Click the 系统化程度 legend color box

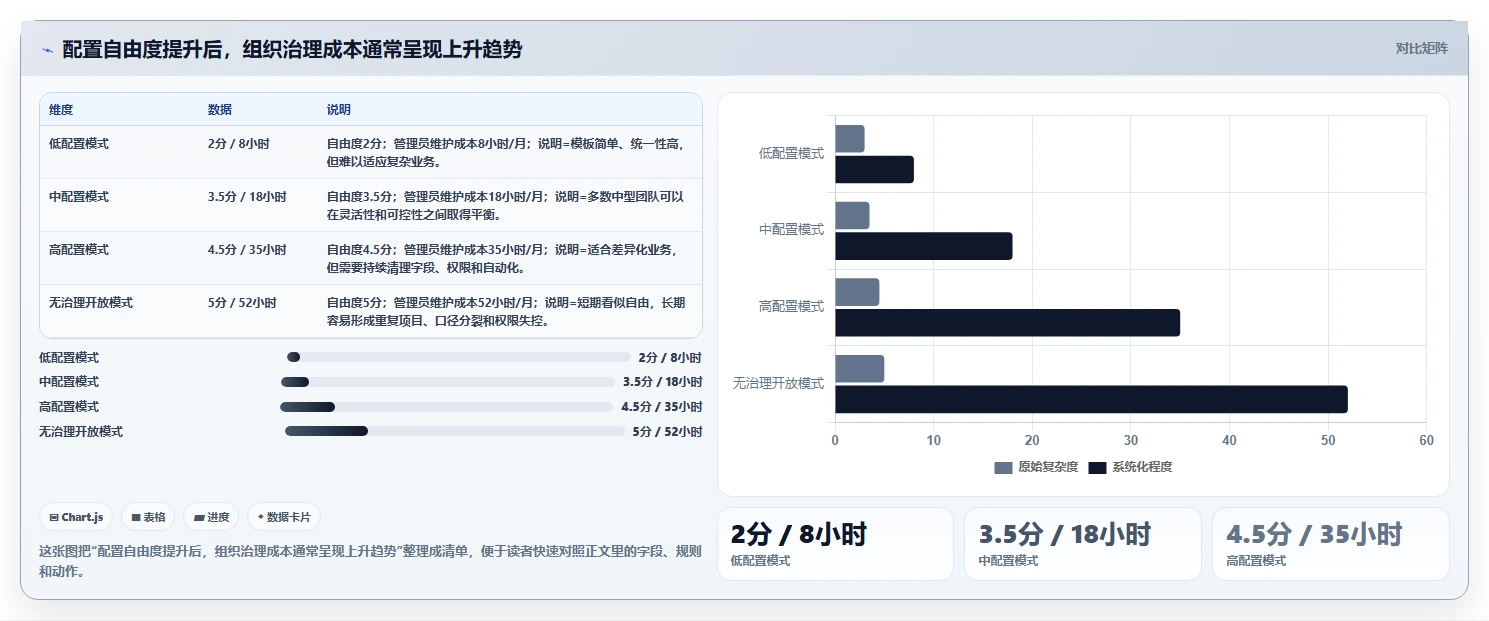(1097, 467)
